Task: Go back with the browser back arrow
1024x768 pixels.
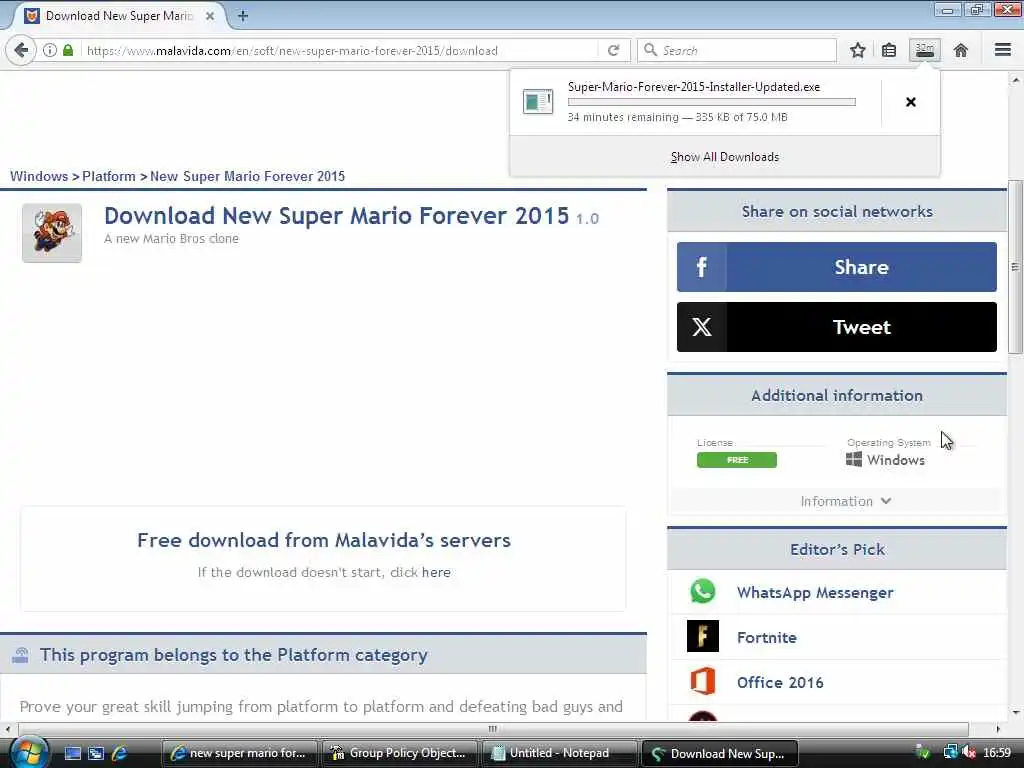Action: (20, 50)
